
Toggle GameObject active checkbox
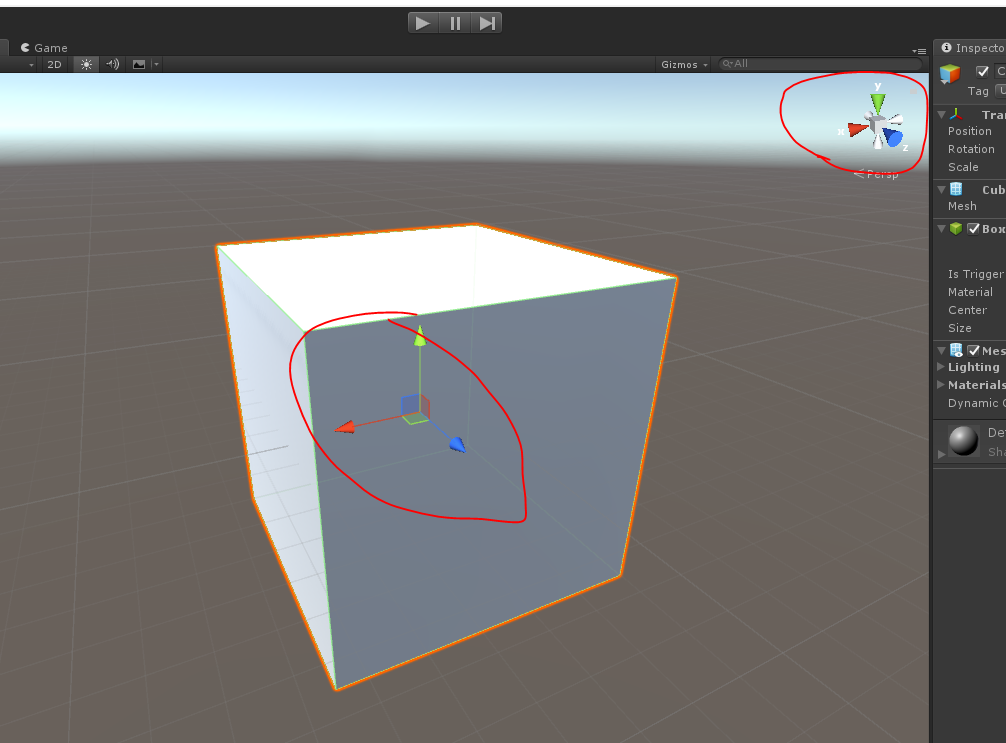tap(982, 71)
